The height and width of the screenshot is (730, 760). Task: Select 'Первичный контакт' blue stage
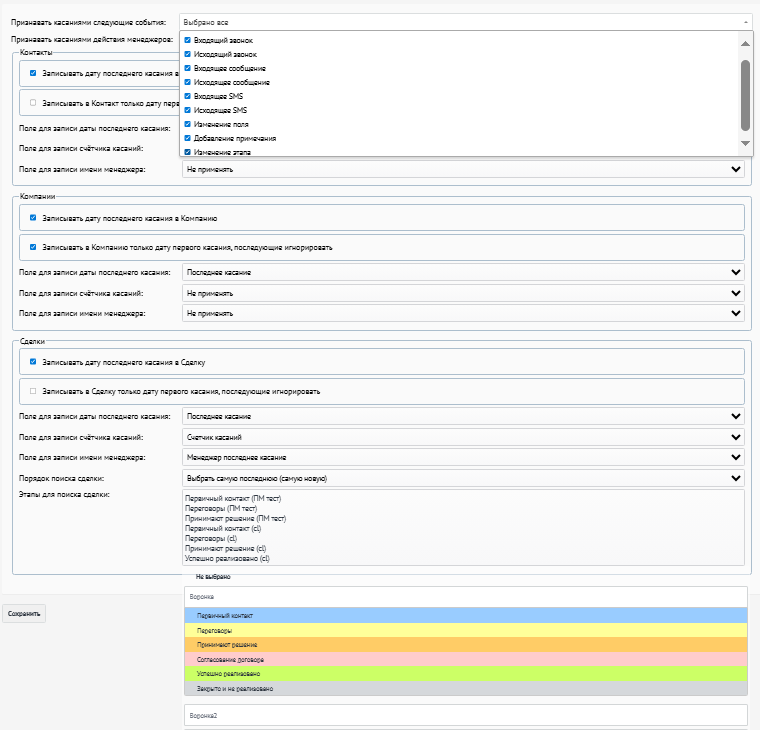(x=466, y=616)
